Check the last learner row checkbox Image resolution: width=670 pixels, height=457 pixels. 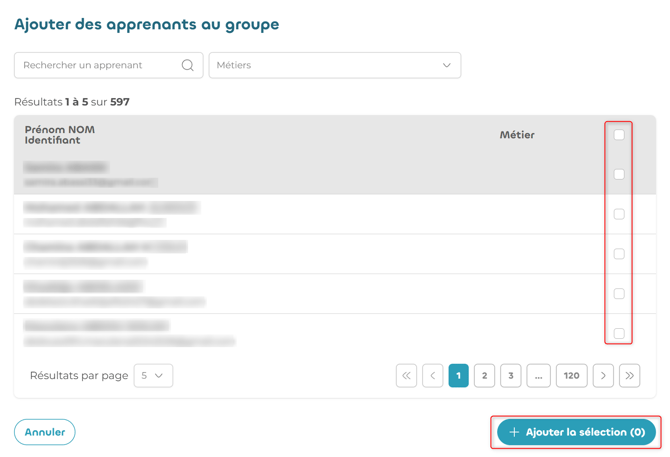[x=619, y=333]
